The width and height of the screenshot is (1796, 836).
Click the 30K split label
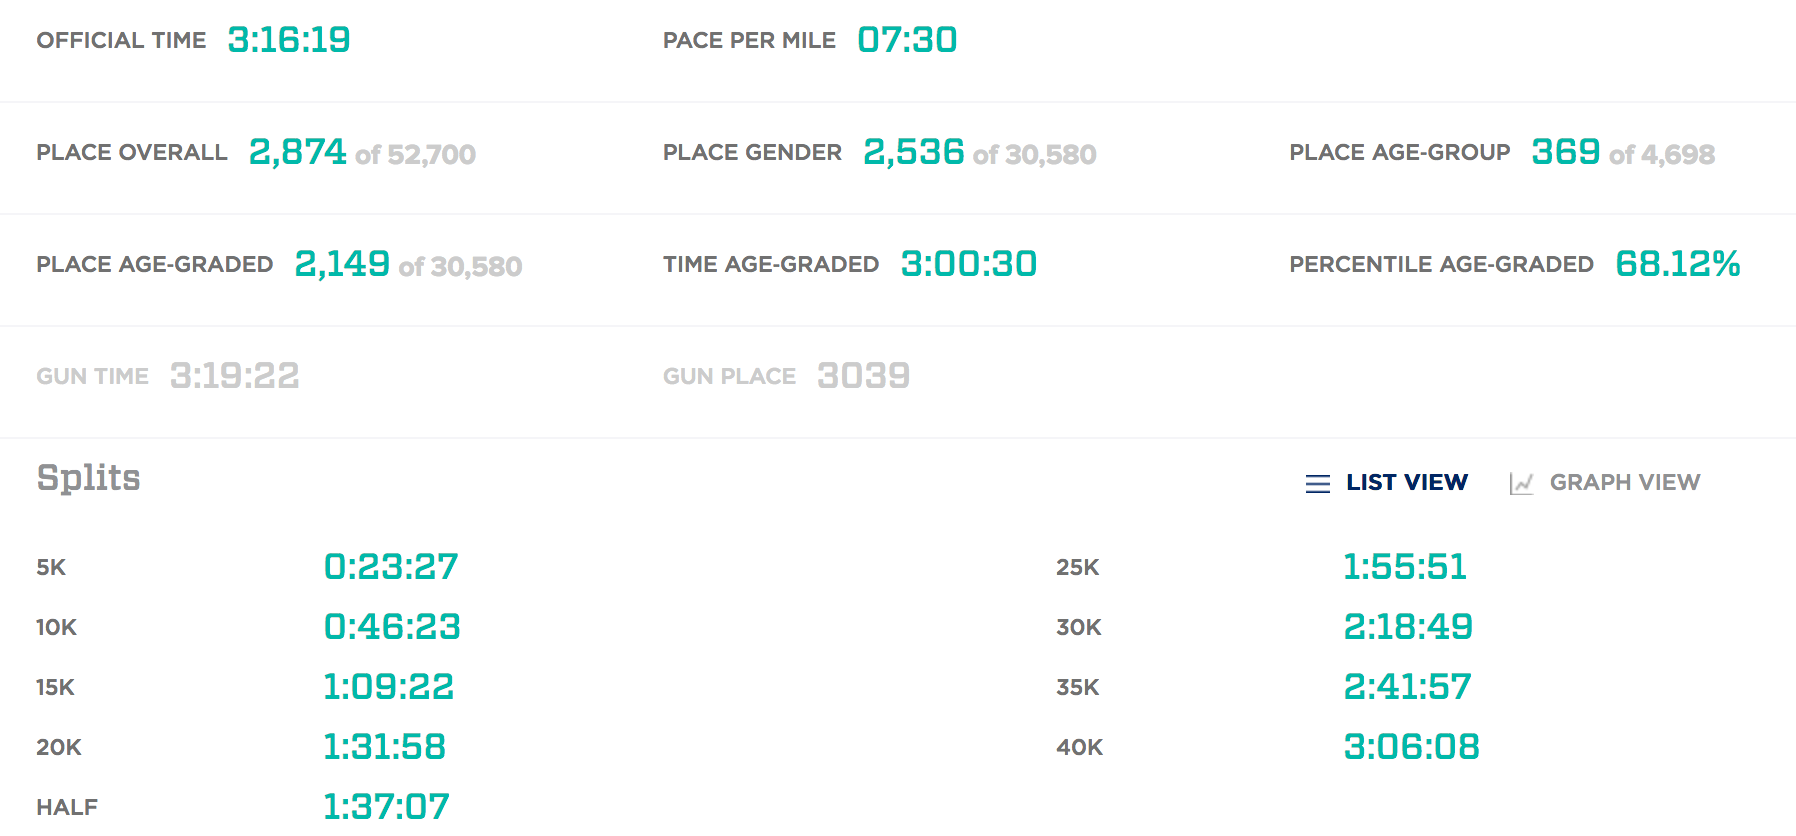[x=1078, y=627]
